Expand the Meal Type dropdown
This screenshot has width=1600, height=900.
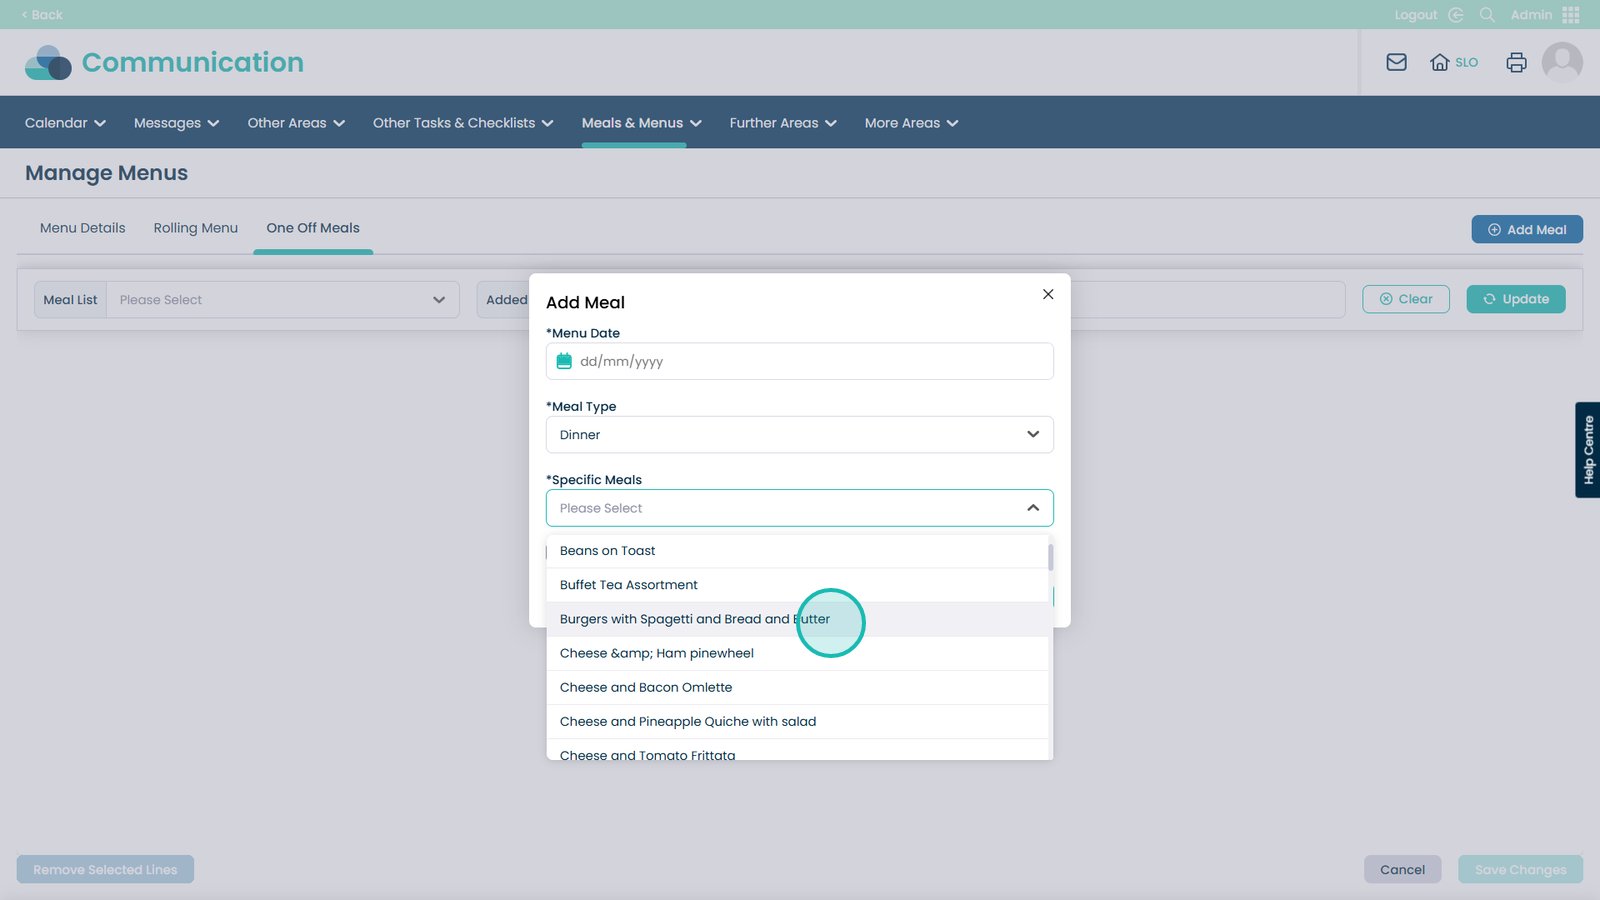tap(799, 435)
